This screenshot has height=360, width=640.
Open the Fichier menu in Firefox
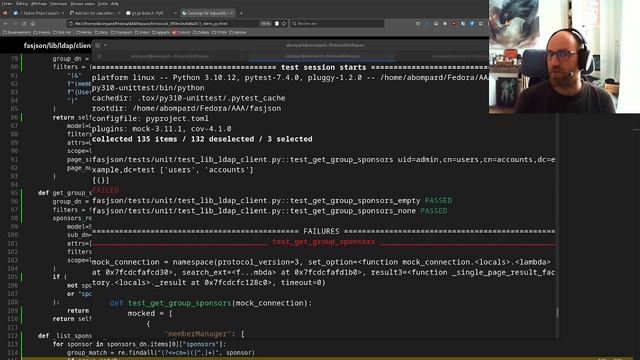pos(7,4)
